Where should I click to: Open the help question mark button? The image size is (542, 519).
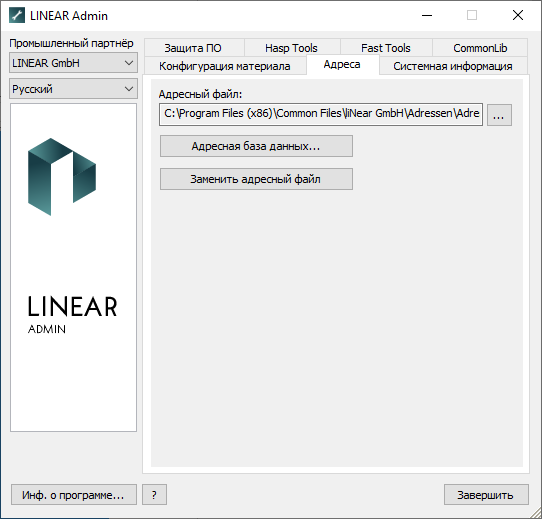tap(154, 495)
